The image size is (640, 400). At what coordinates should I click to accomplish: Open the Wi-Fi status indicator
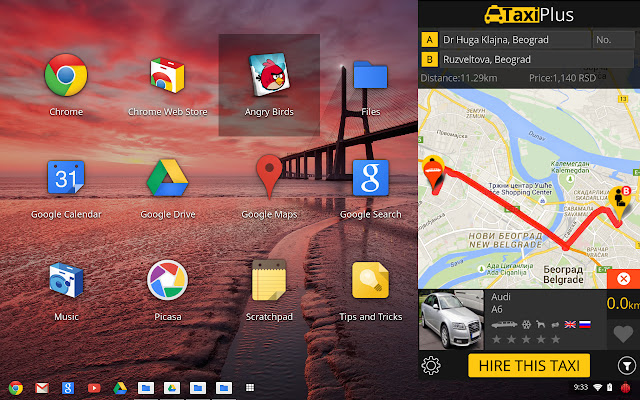(x=598, y=387)
